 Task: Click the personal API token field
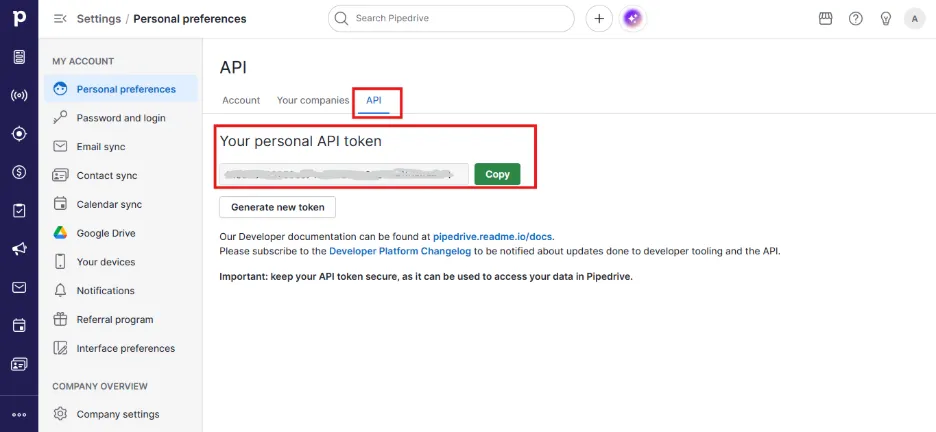click(x=343, y=174)
